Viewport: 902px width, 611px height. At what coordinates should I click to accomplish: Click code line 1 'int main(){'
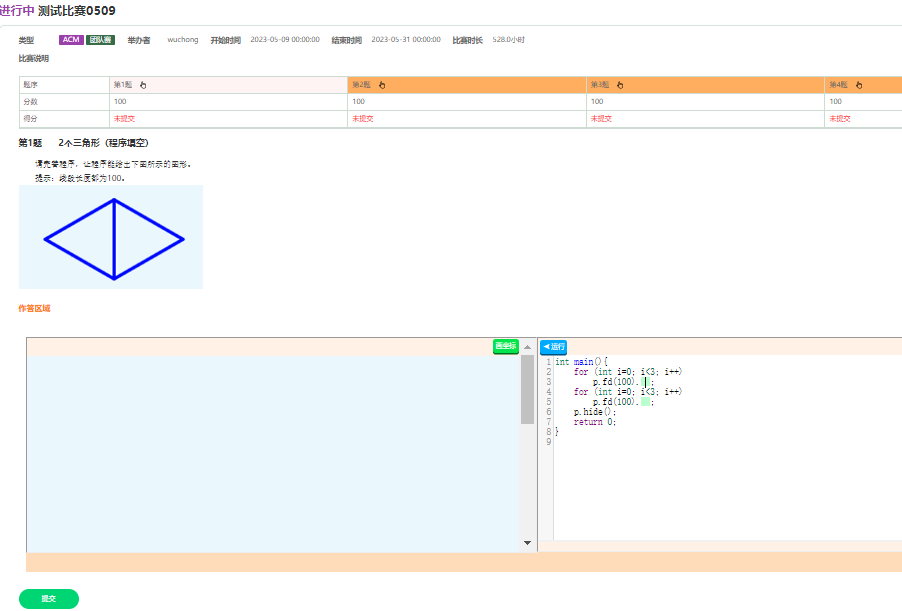pyautogui.click(x=582, y=362)
